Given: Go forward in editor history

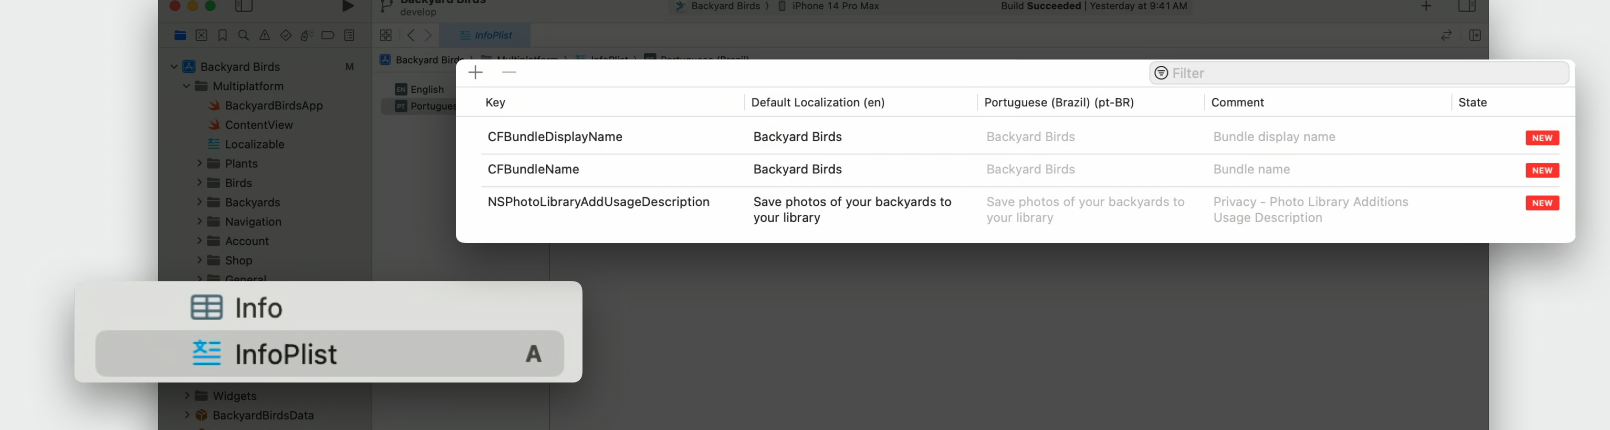Looking at the screenshot, I should coord(428,35).
